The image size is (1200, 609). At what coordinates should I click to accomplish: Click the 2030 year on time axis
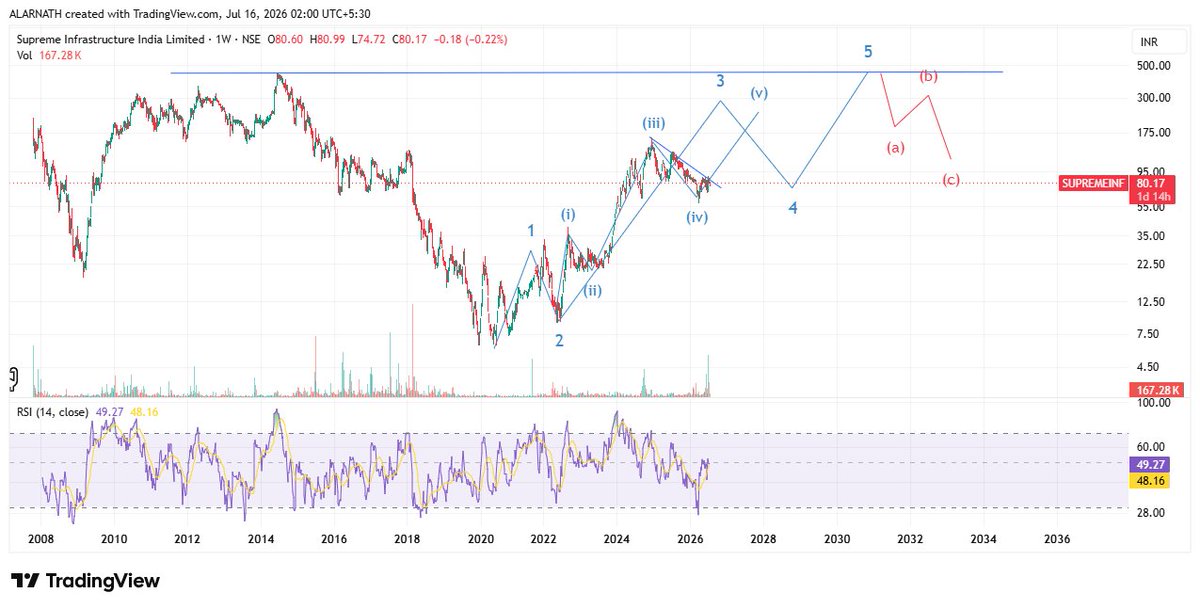pyautogui.click(x=837, y=538)
